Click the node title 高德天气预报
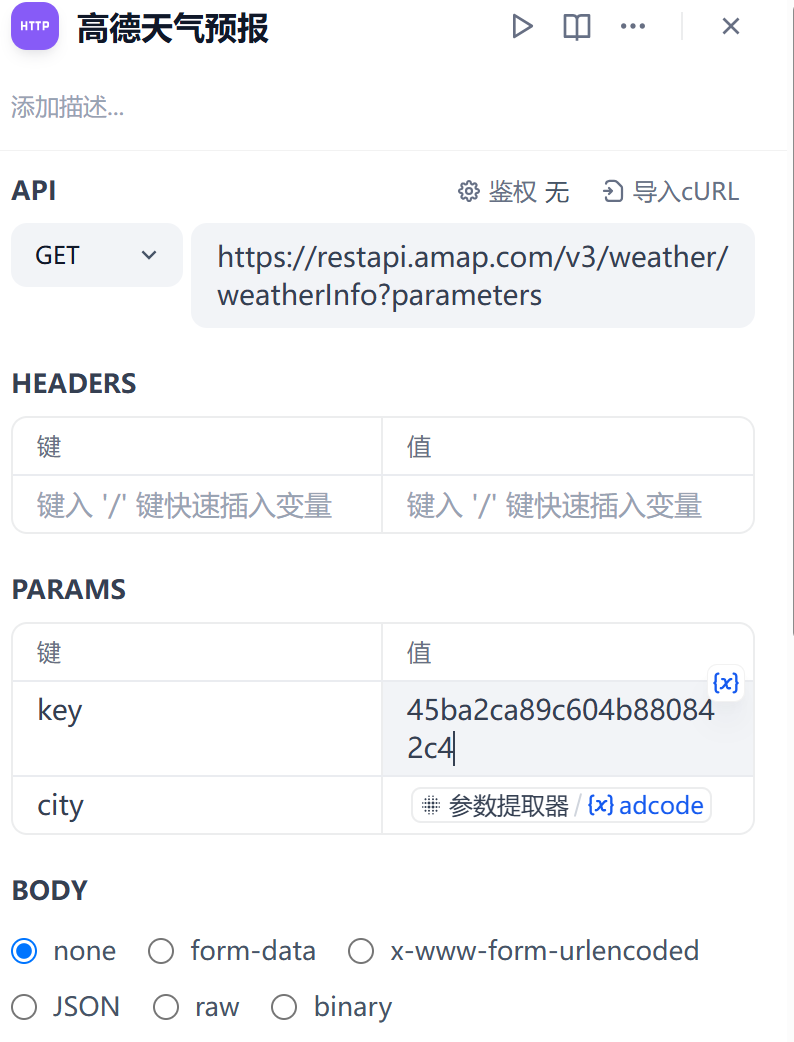Viewport: 794px width, 1042px height. click(173, 29)
